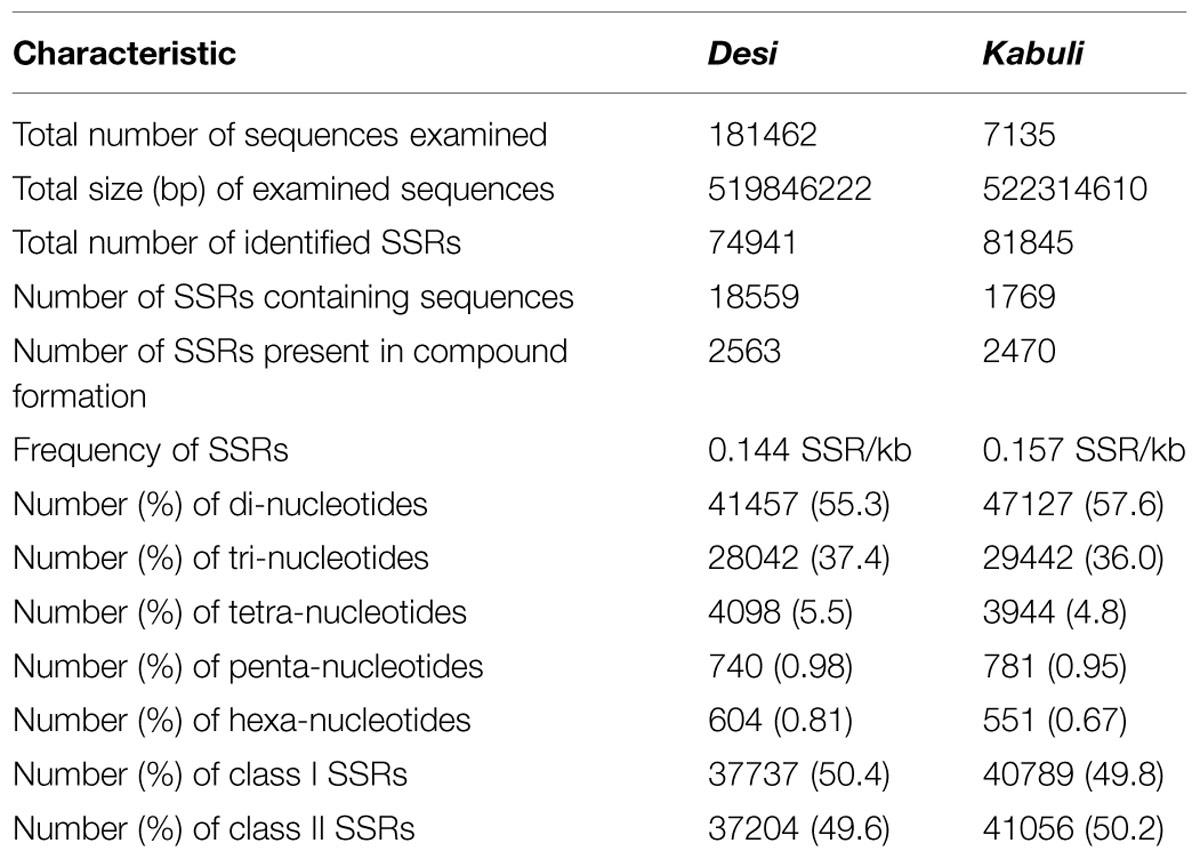Image resolution: width=1200 pixels, height=859 pixels.
Task: Select Desi total size 519846222
Action: pyautogui.click(x=790, y=189)
